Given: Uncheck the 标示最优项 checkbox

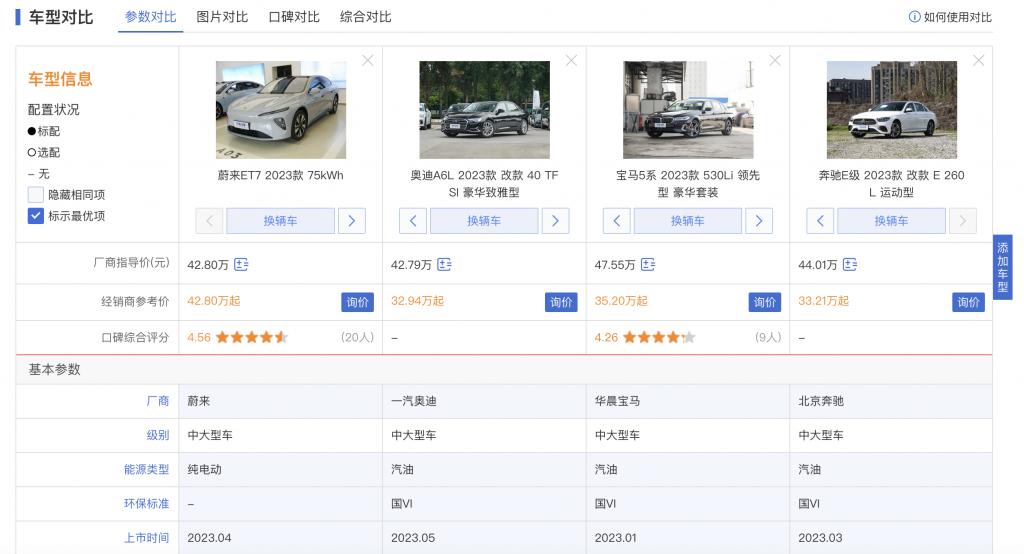Looking at the screenshot, I should pos(36,216).
